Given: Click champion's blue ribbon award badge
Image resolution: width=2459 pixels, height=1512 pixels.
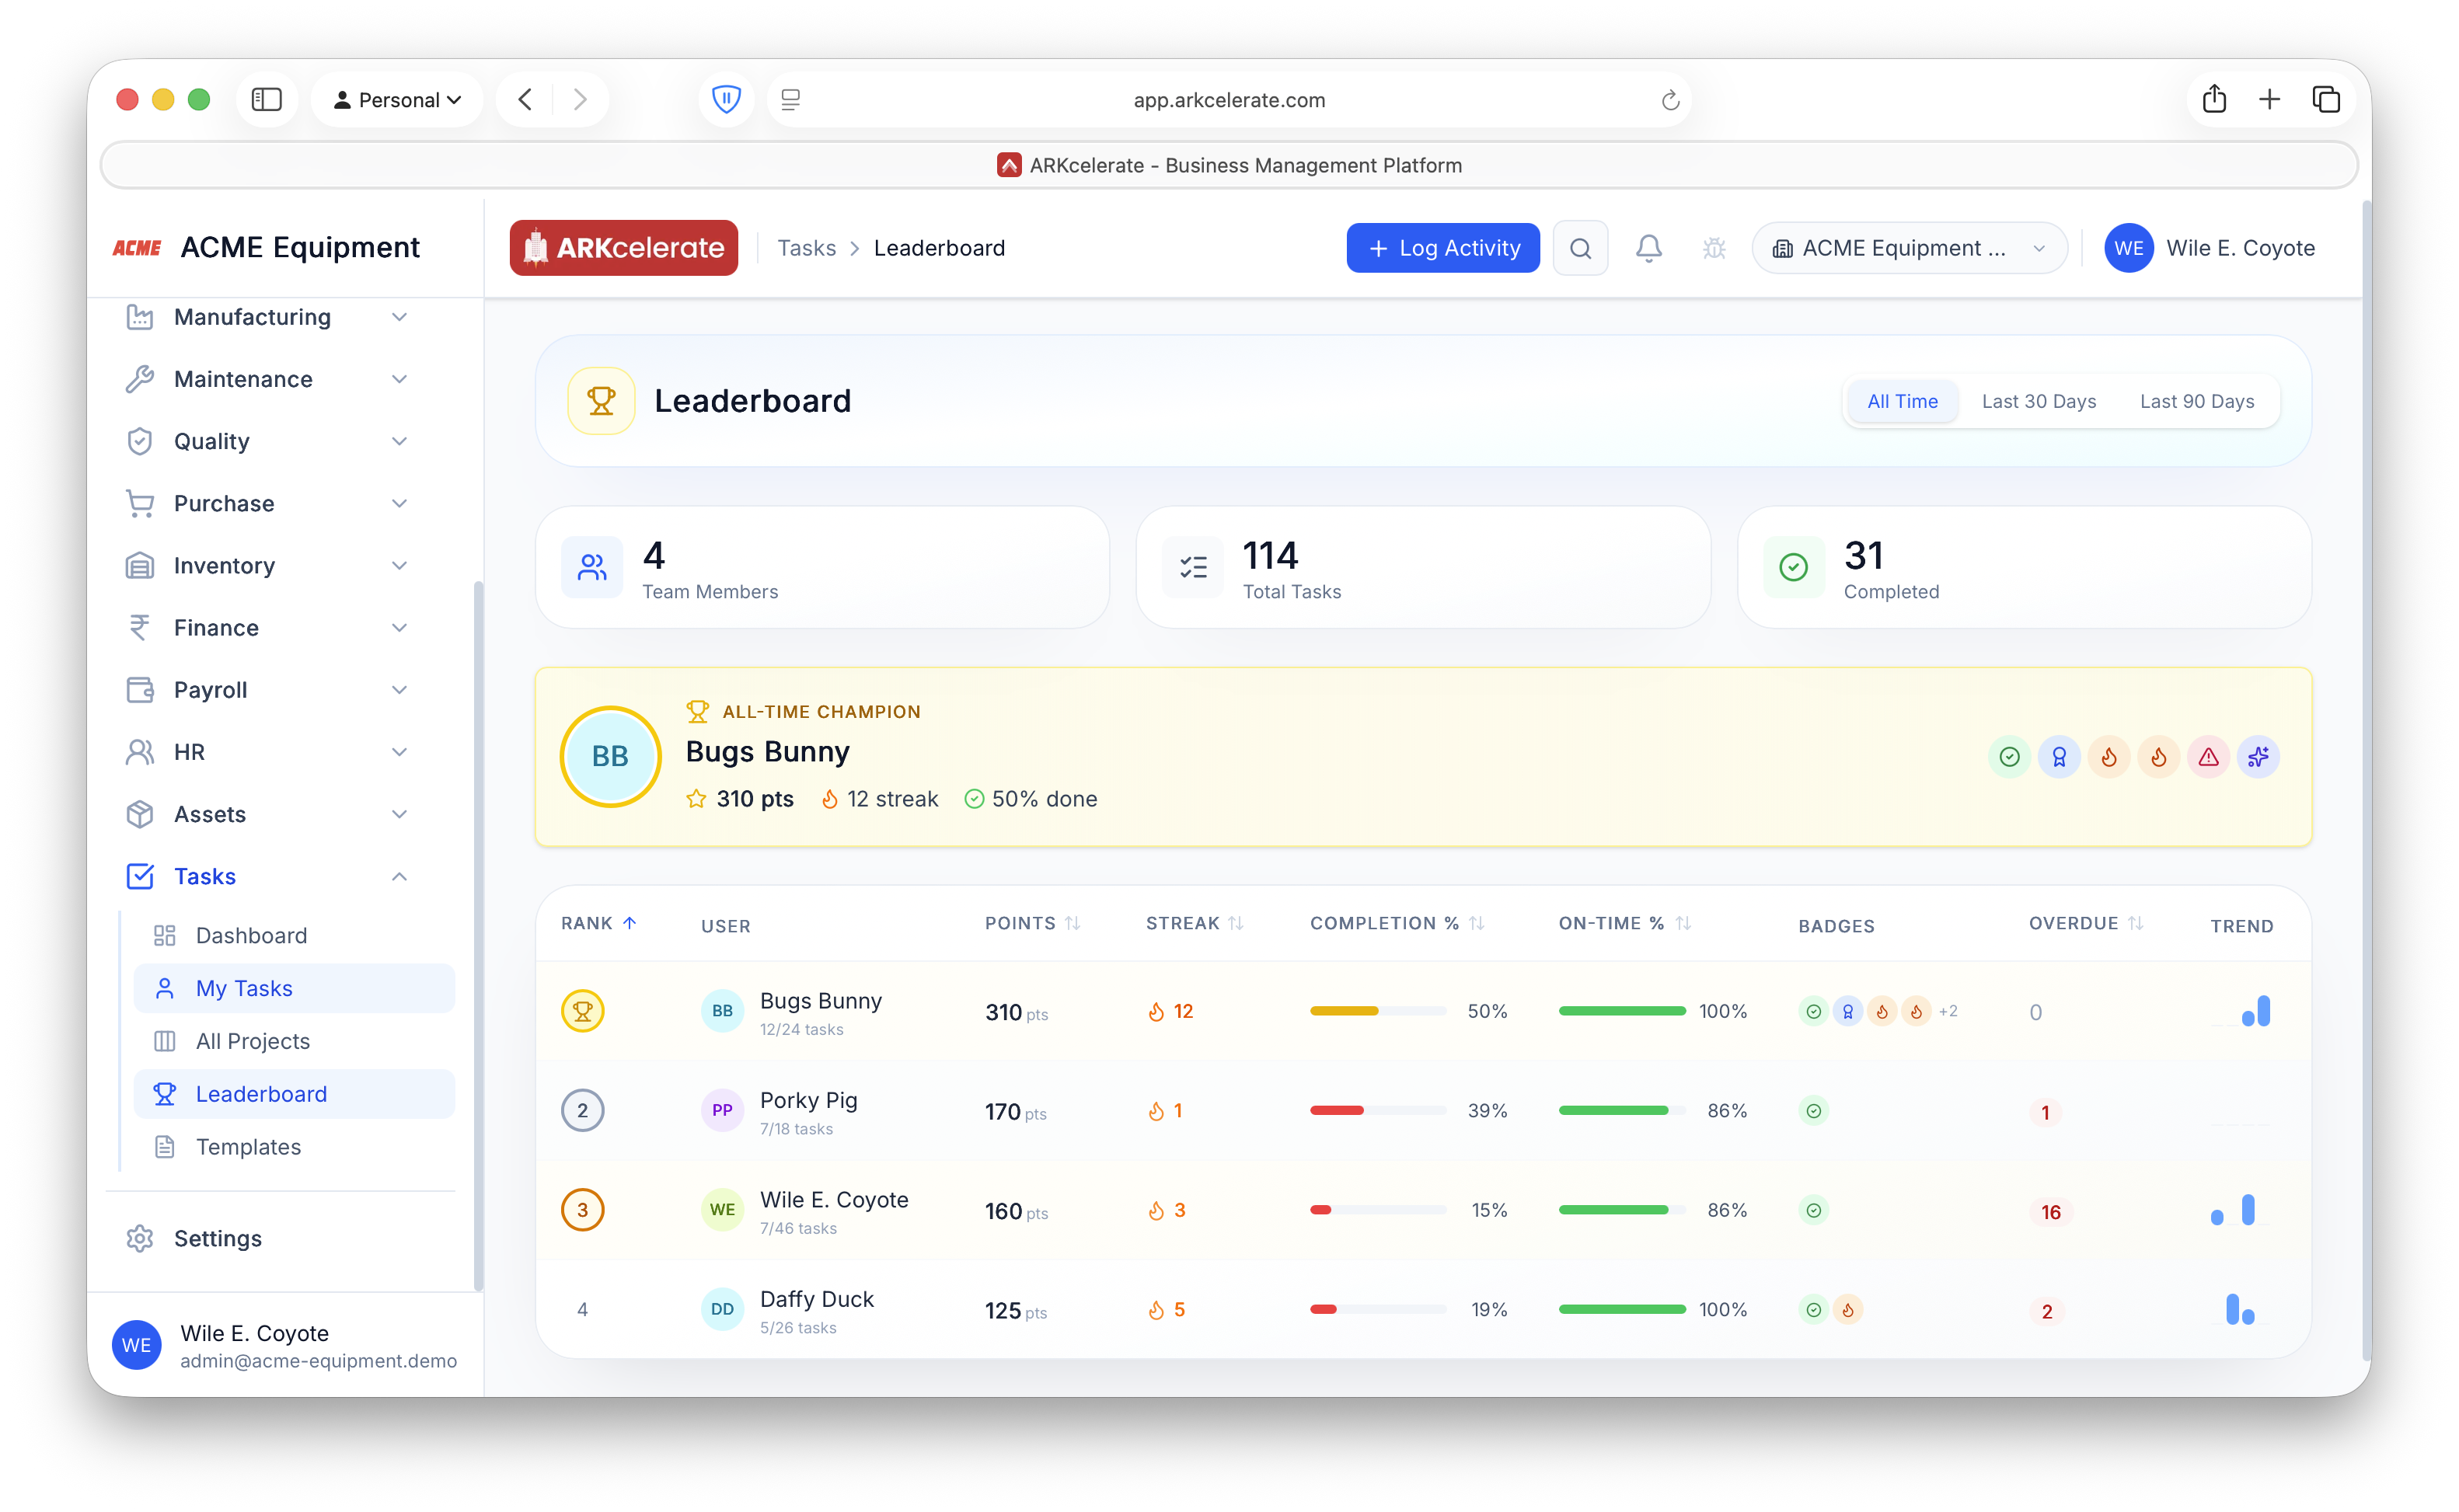Looking at the screenshot, I should [2058, 757].
